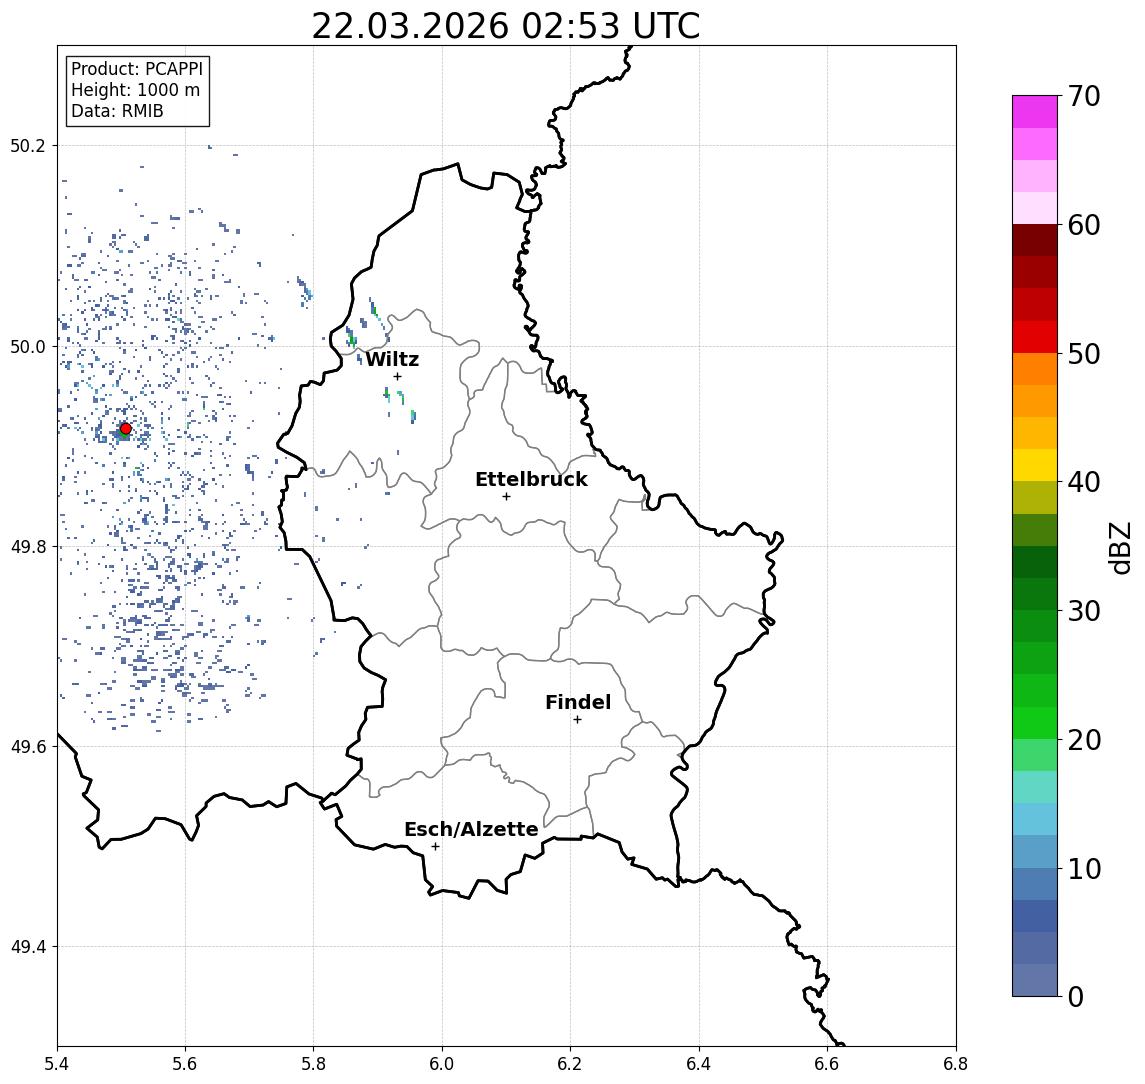Click longitude tick label 6.6

click(827, 1064)
